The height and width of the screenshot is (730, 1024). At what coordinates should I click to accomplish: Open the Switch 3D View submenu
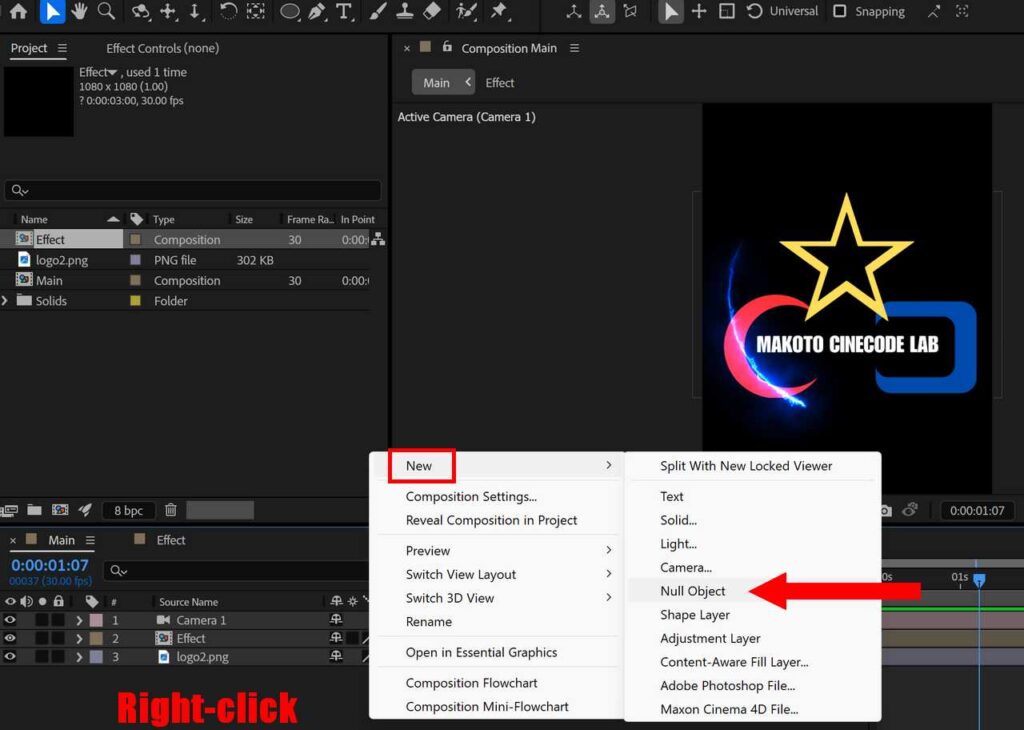(x=497, y=597)
